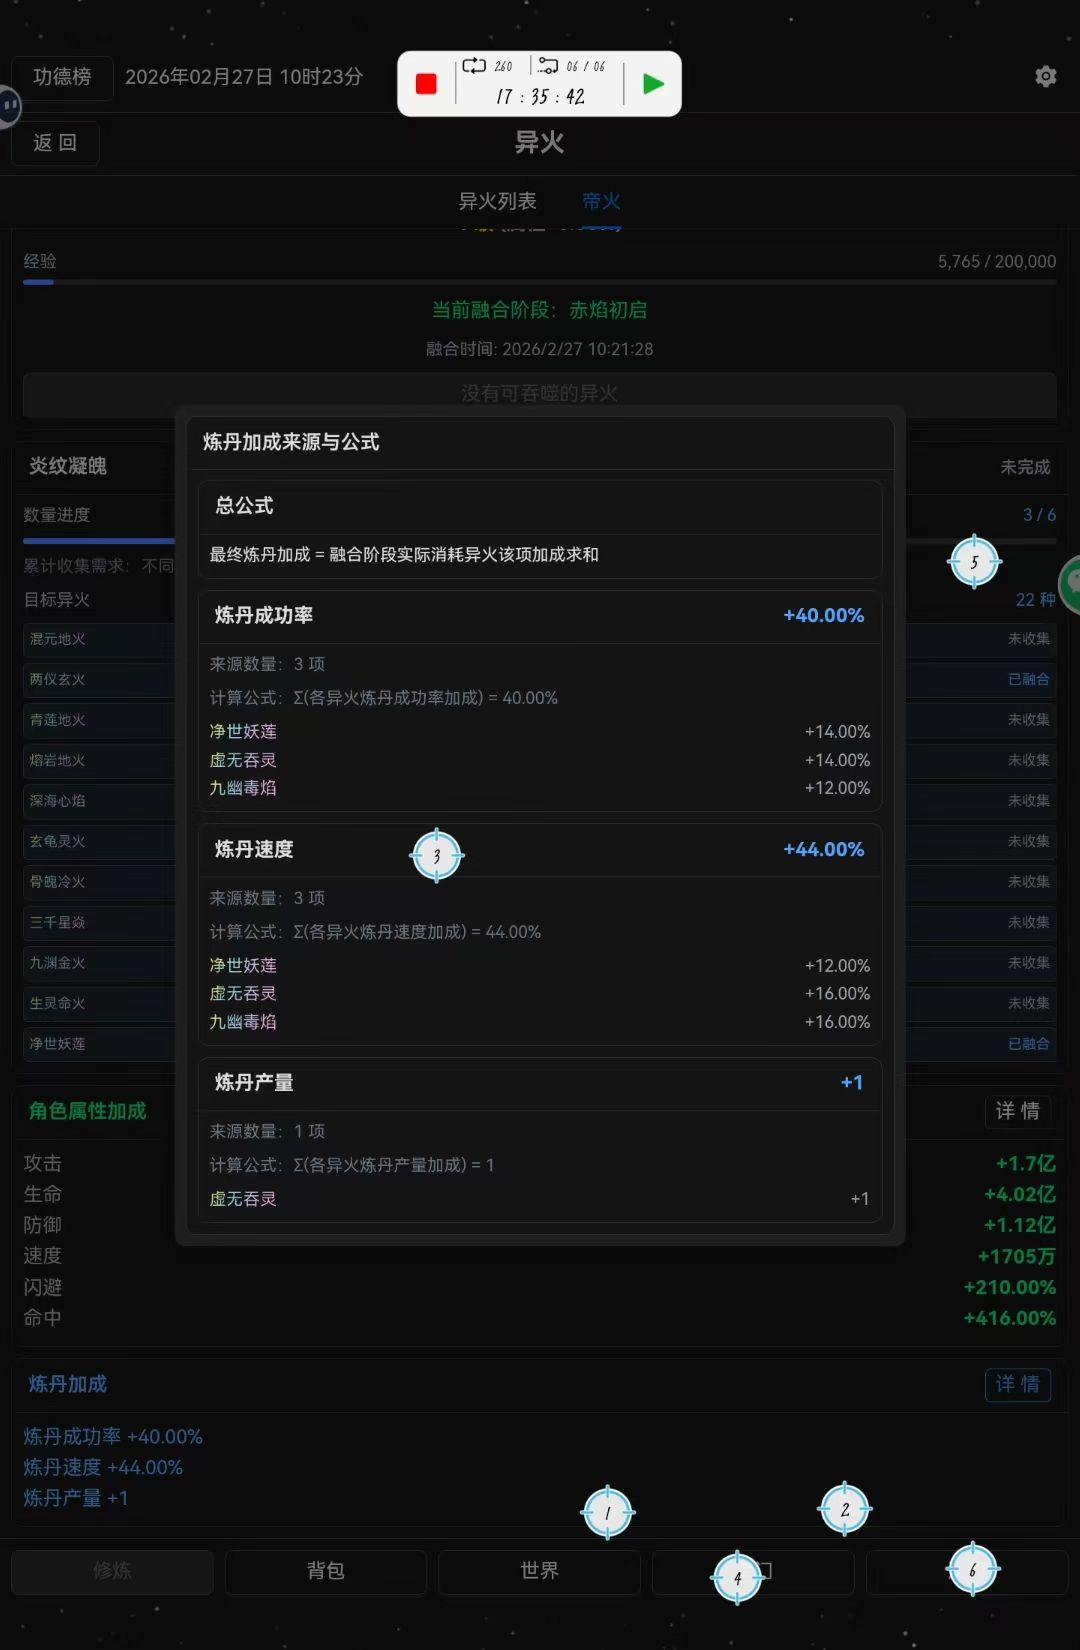Select 九渊金火 in target fire list

(x=58, y=963)
